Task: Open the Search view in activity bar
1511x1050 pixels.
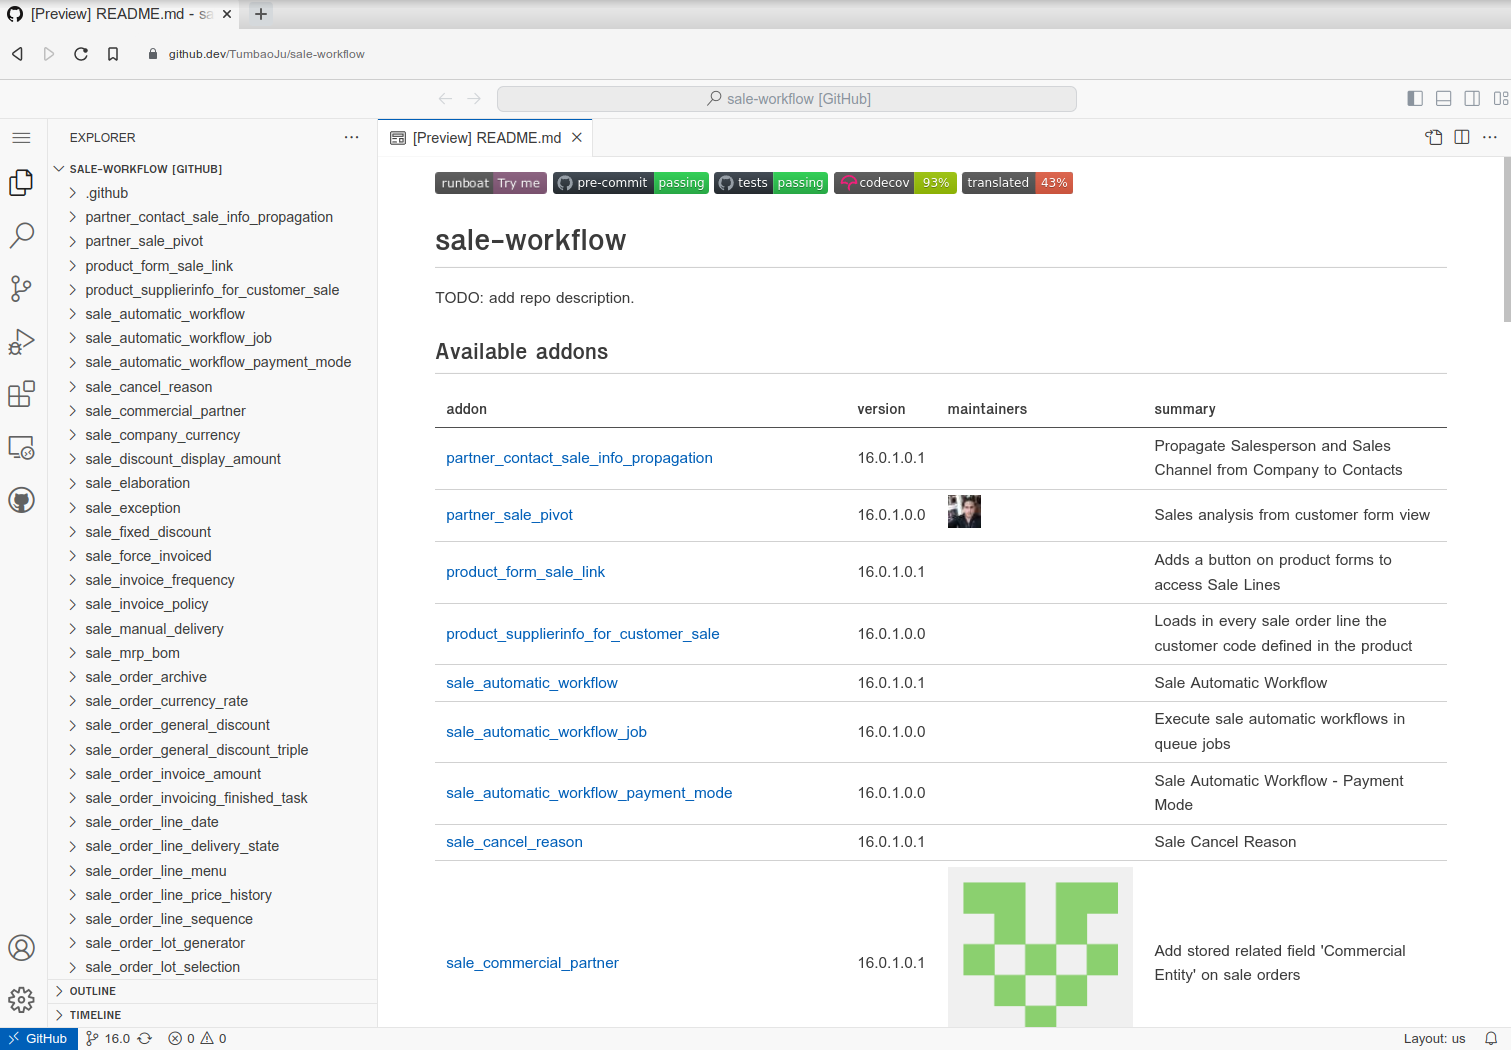Action: pos(22,235)
